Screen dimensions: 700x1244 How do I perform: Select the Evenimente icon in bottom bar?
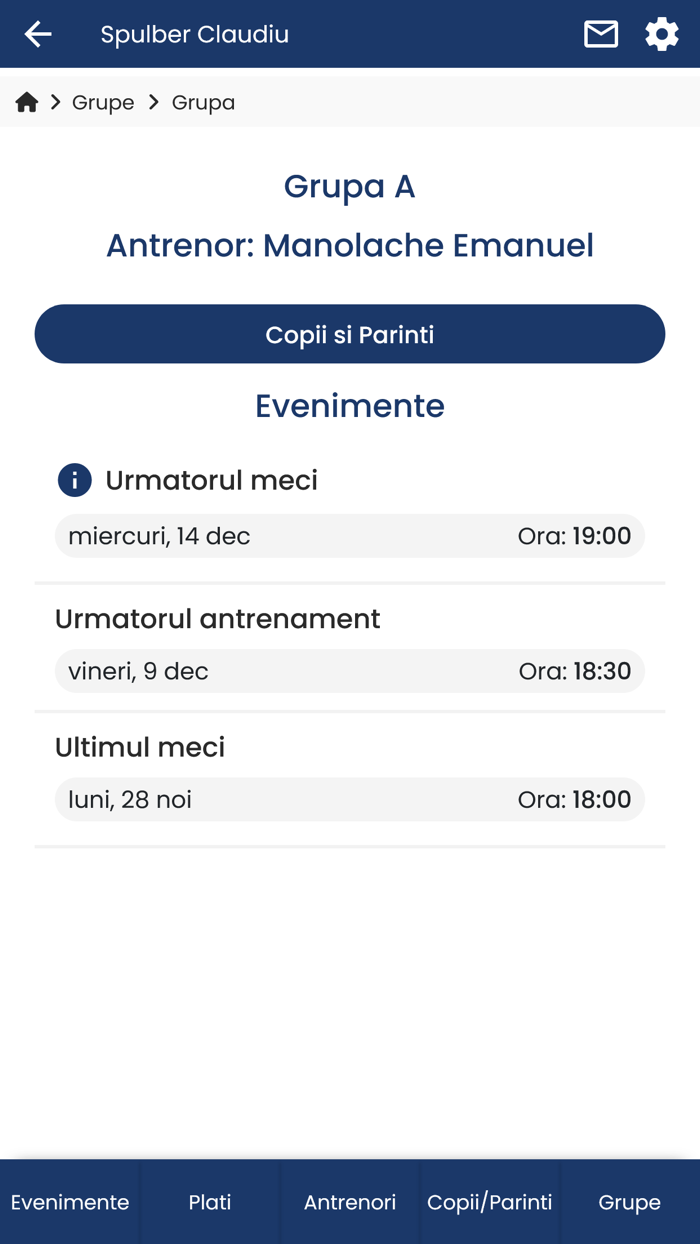coord(69,1203)
